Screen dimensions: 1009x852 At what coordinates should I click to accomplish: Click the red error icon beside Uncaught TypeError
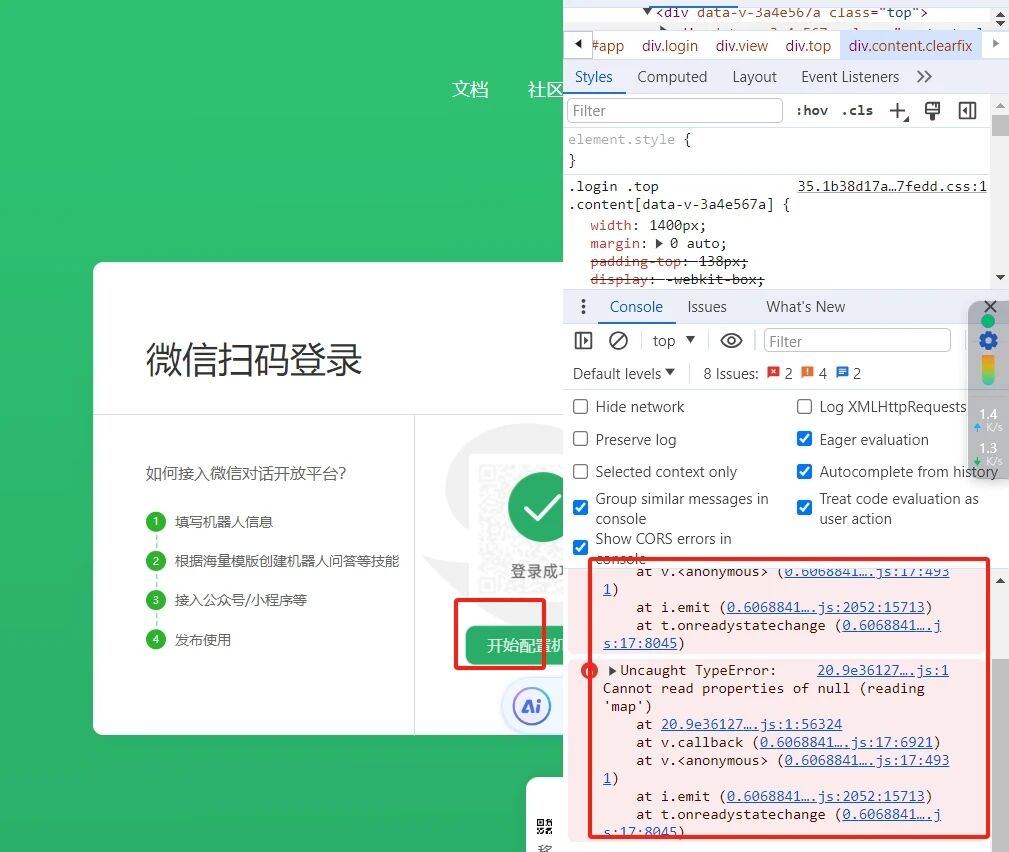click(x=589, y=671)
